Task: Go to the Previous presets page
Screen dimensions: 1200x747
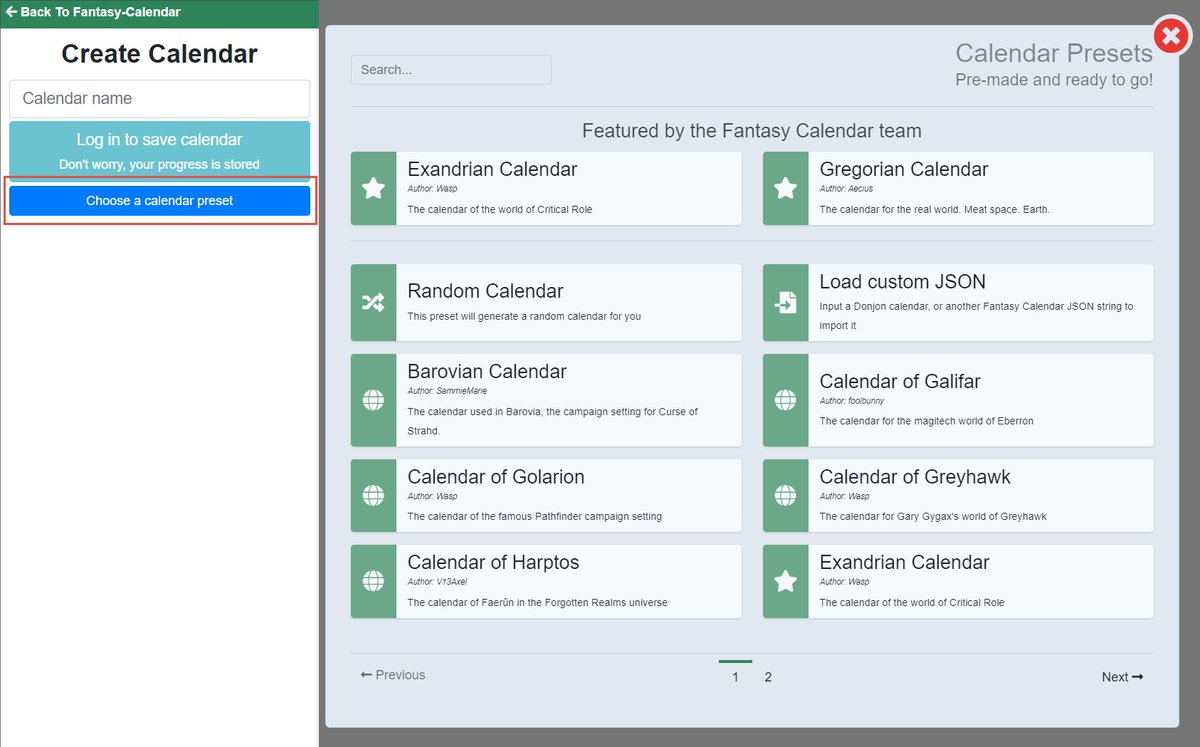Action: coord(393,675)
